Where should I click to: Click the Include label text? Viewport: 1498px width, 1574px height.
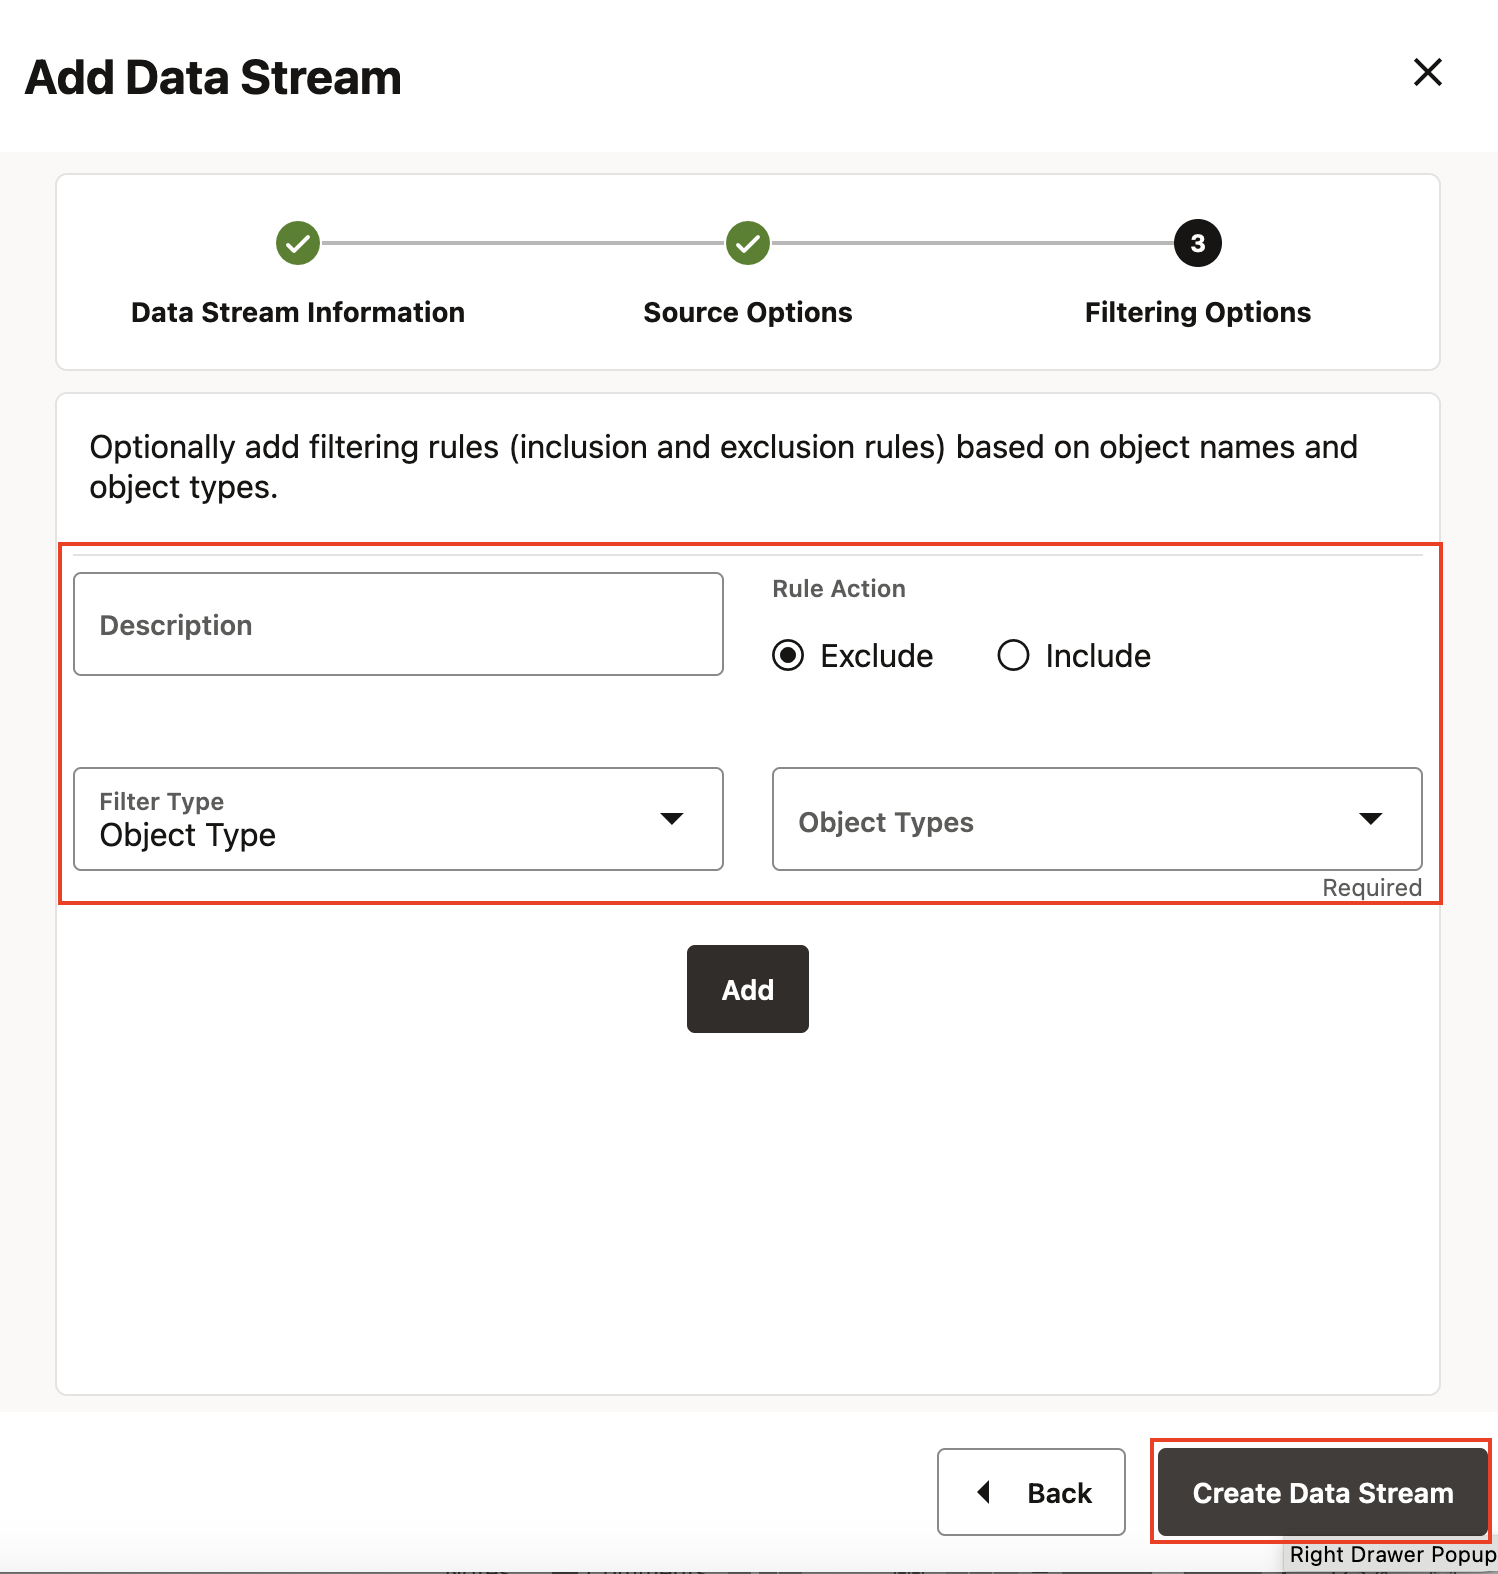tap(1098, 656)
